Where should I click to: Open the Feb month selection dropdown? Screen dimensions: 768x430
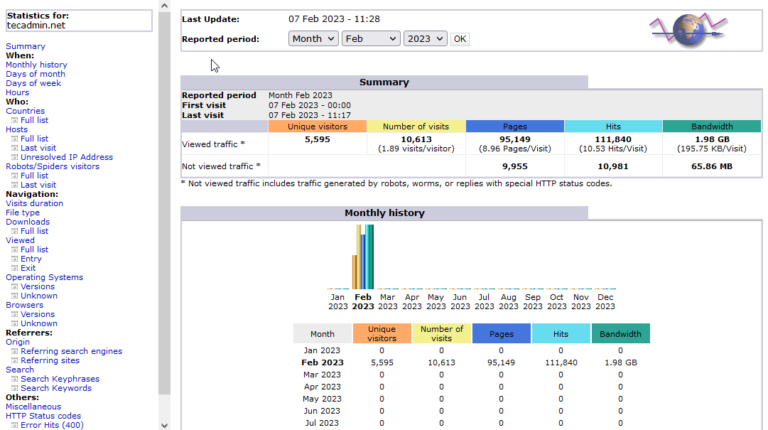[370, 39]
